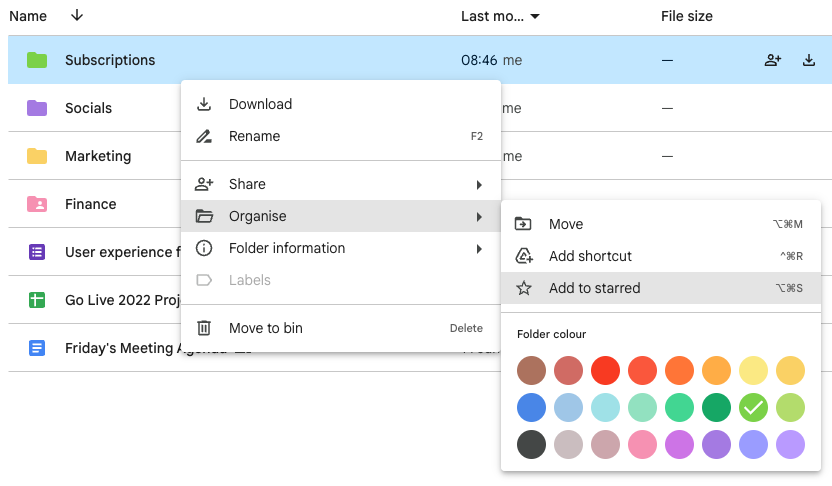Screen dimensions: 832x486
Task: Pick the light turquoise folder colour
Action: tap(605, 407)
